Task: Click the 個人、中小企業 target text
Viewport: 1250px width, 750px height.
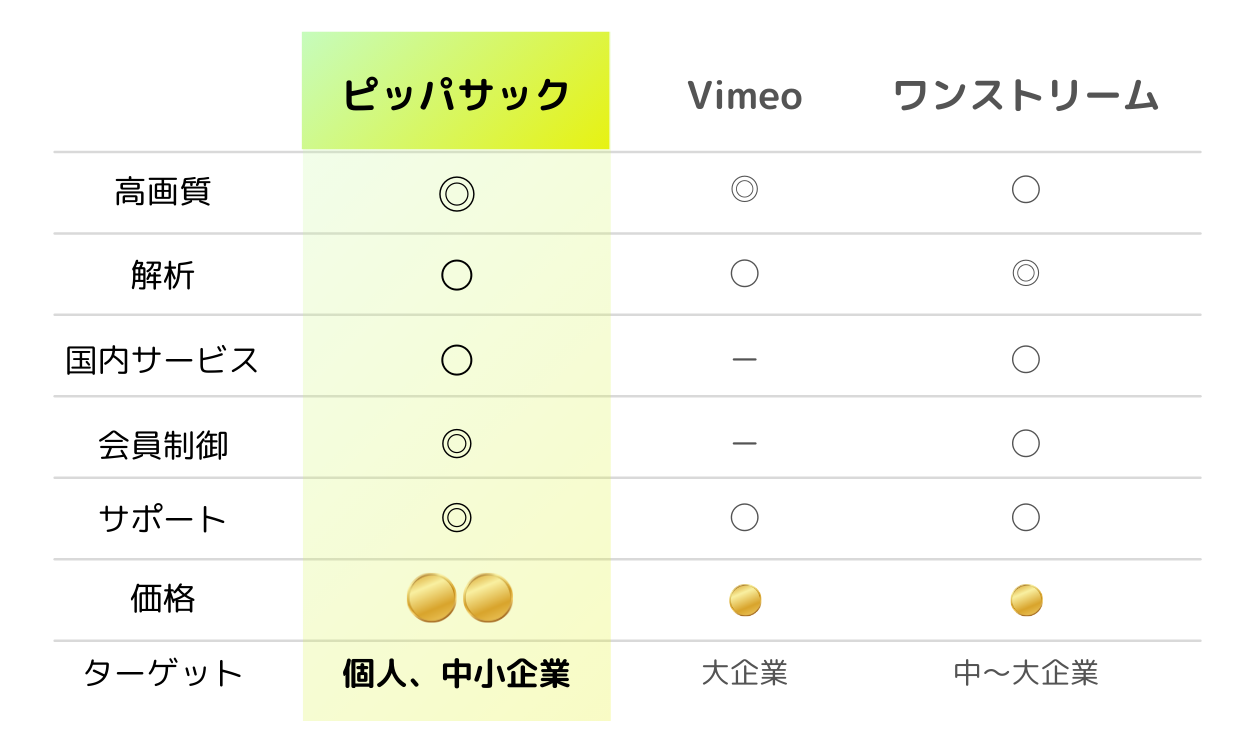Action: coord(456,674)
